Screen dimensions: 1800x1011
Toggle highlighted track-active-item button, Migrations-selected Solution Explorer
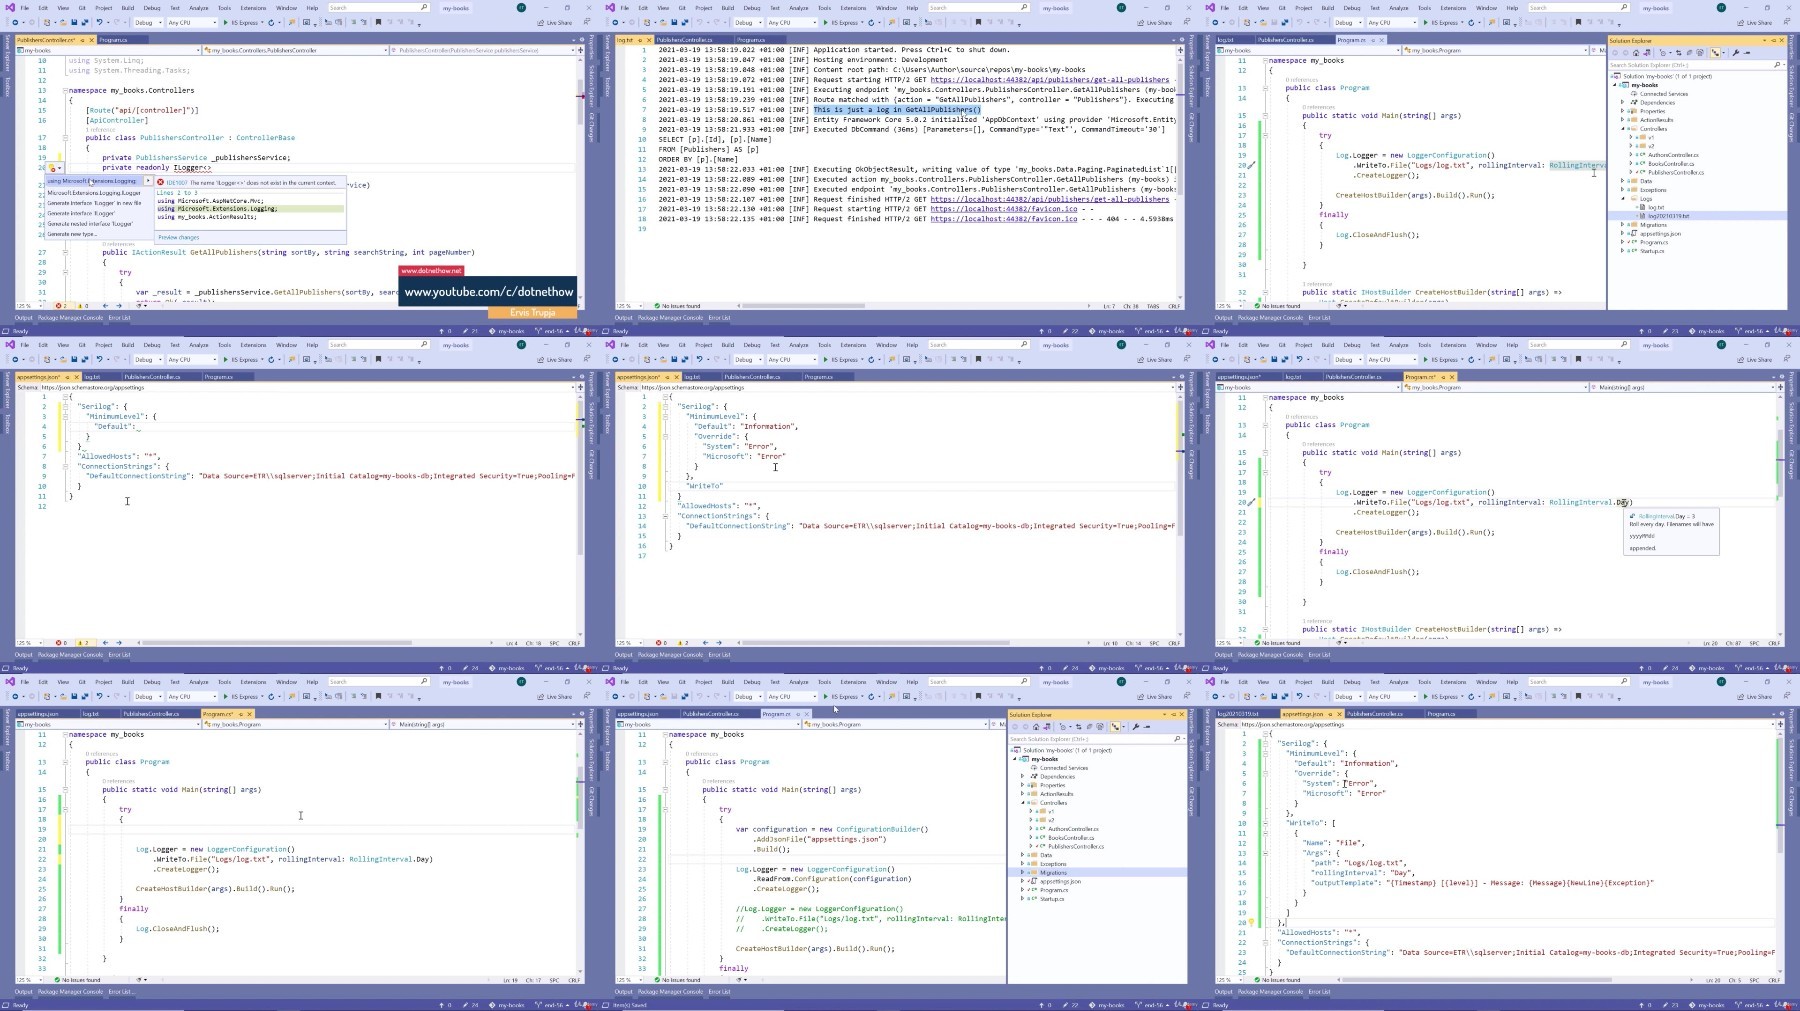(x=1115, y=727)
